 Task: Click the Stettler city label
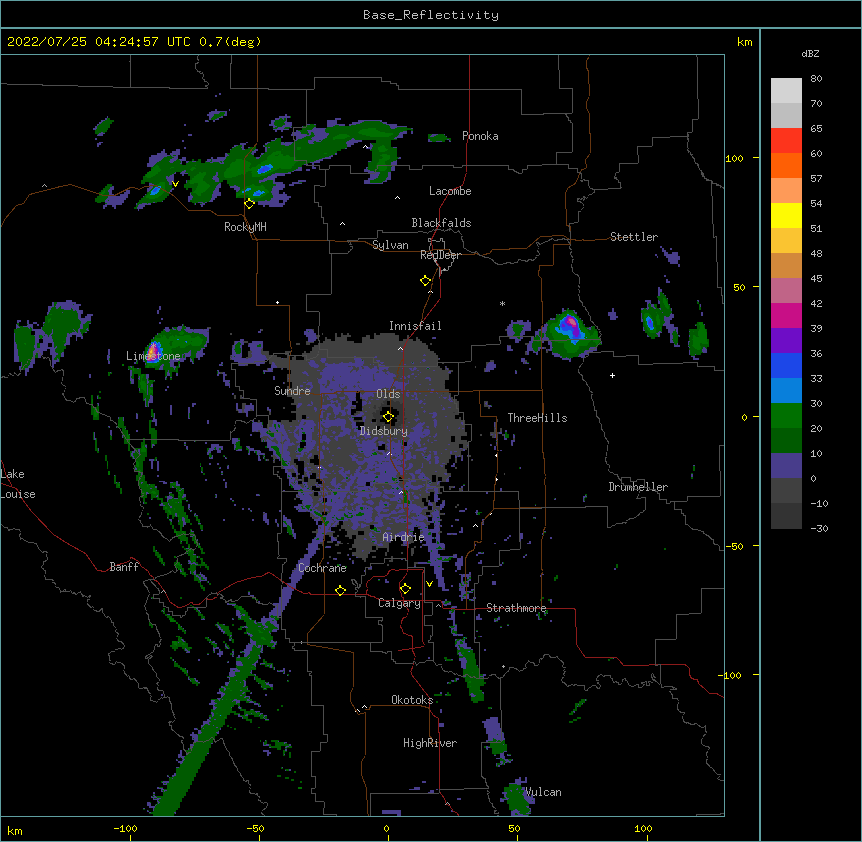(634, 237)
